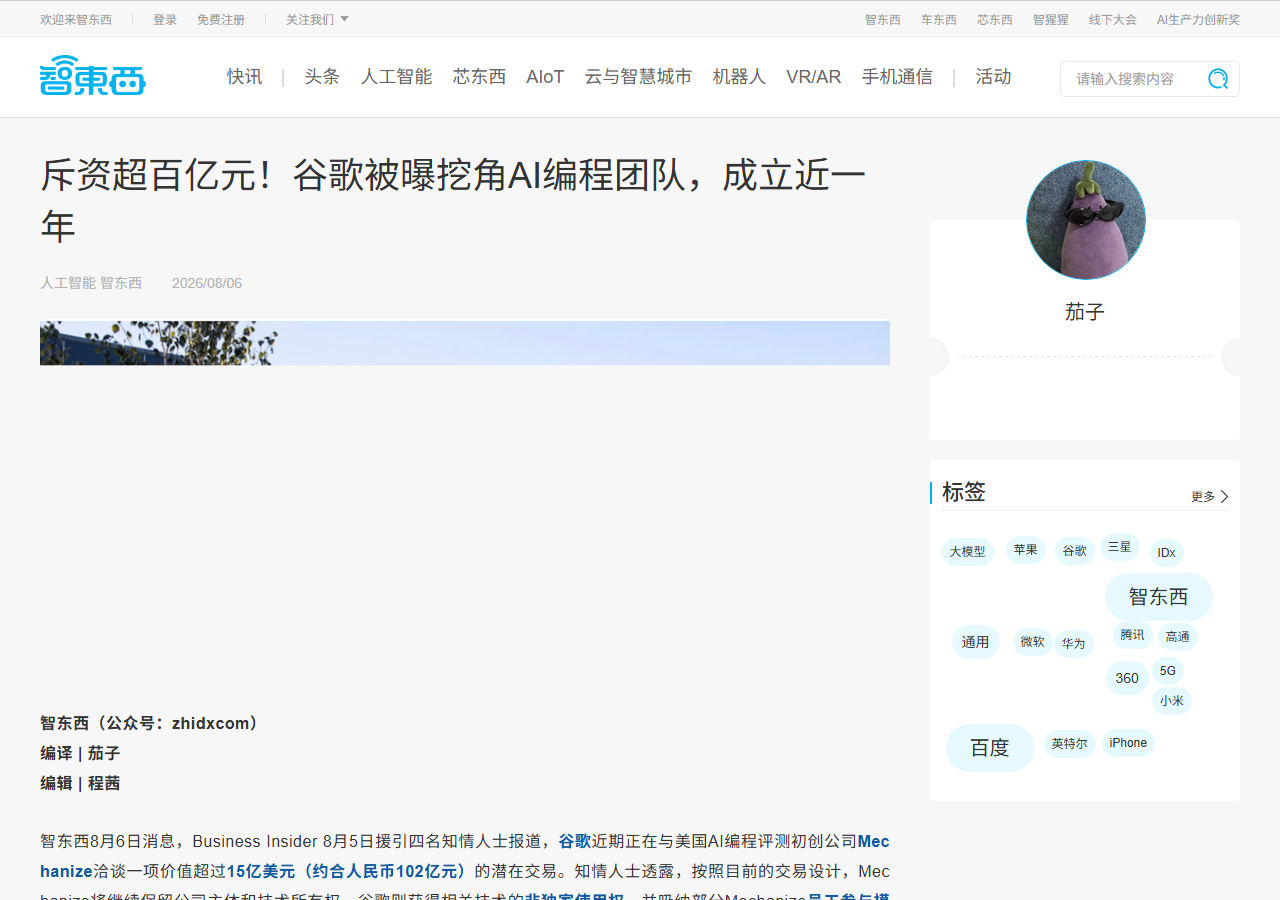1280x900 pixels.
Task: Open the AI生产力创新奖 link
Action: tap(1198, 19)
